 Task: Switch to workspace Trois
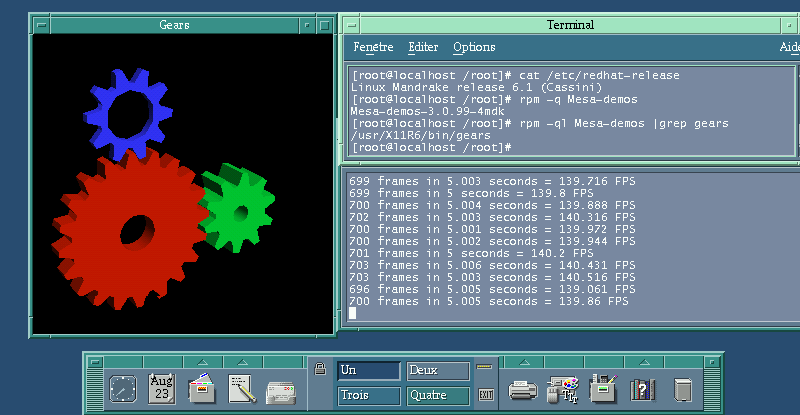click(x=369, y=396)
